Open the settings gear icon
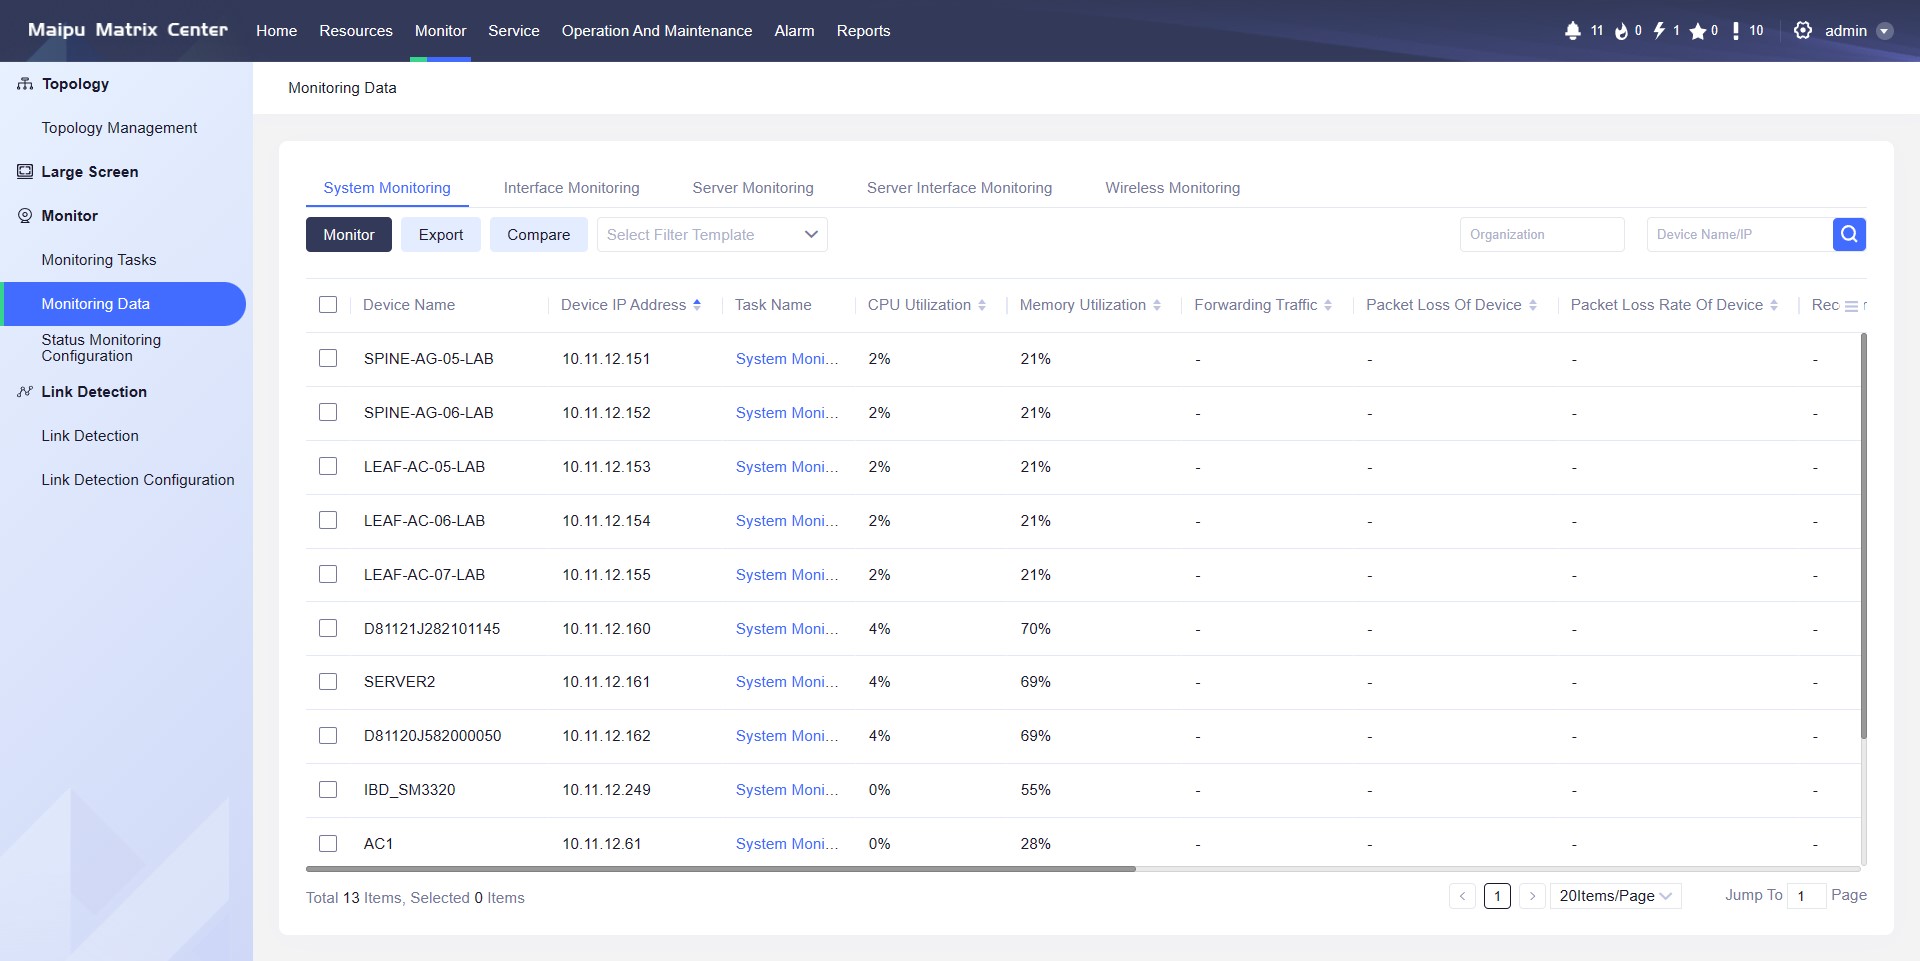 coord(1803,31)
